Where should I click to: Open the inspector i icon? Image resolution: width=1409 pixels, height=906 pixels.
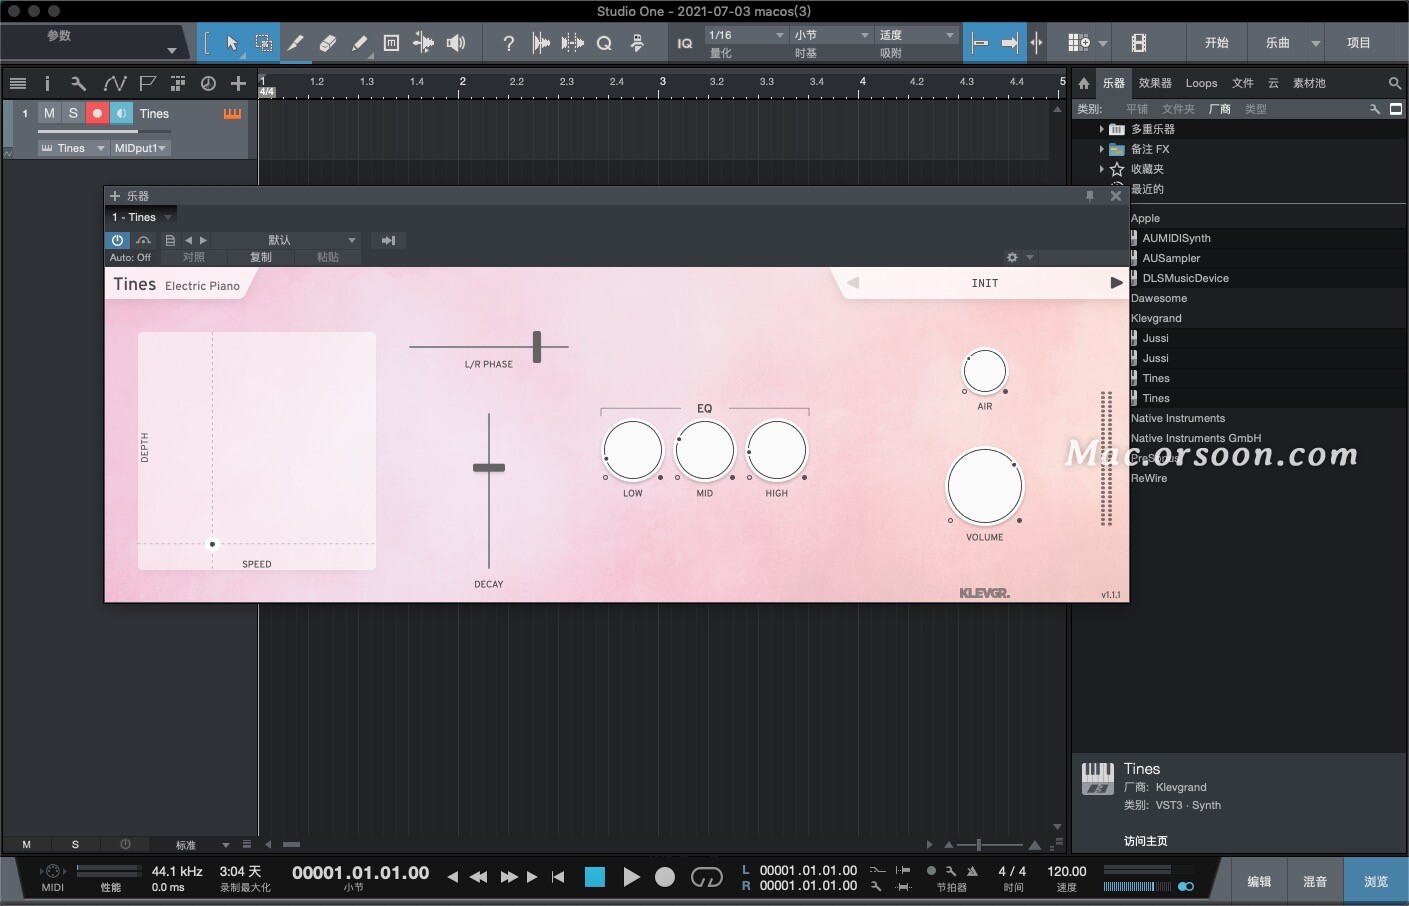pyautogui.click(x=47, y=84)
